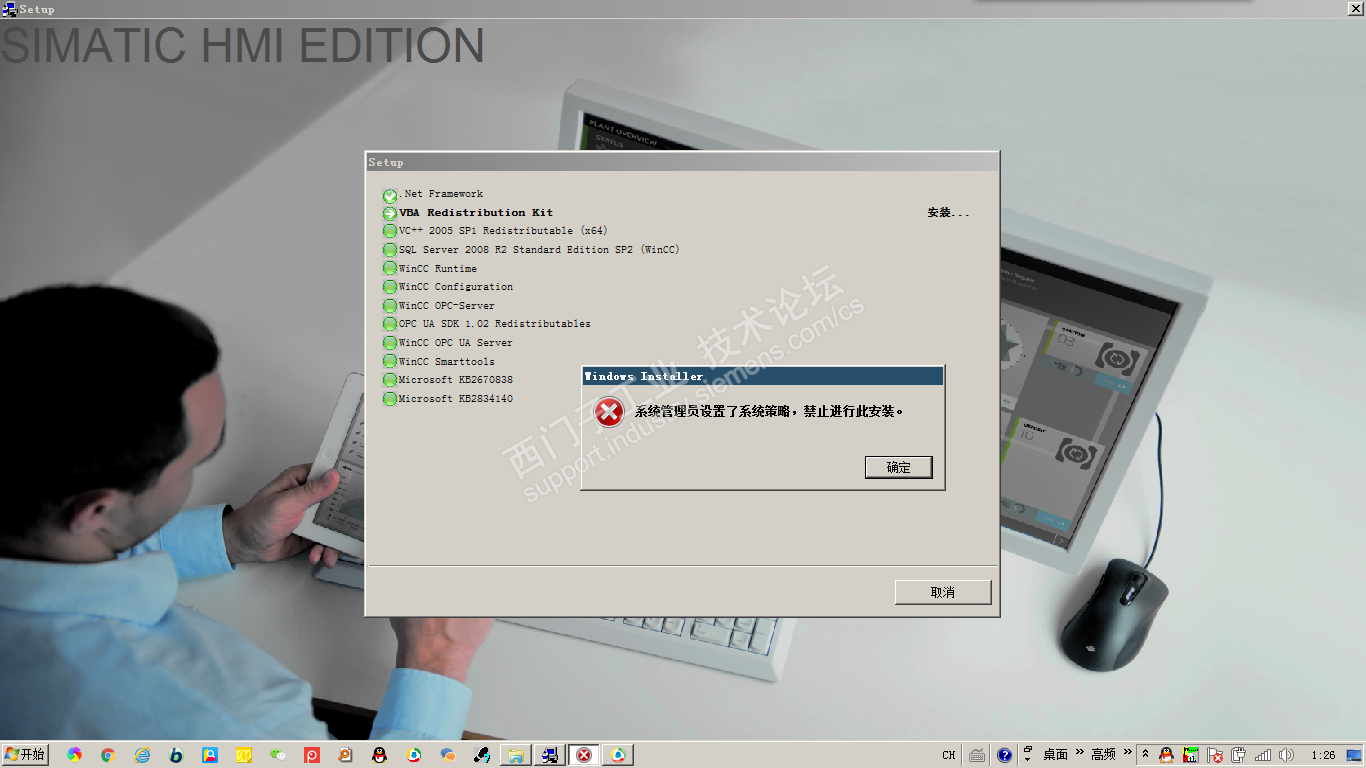Close the outer Setup window

[x=1354, y=8]
